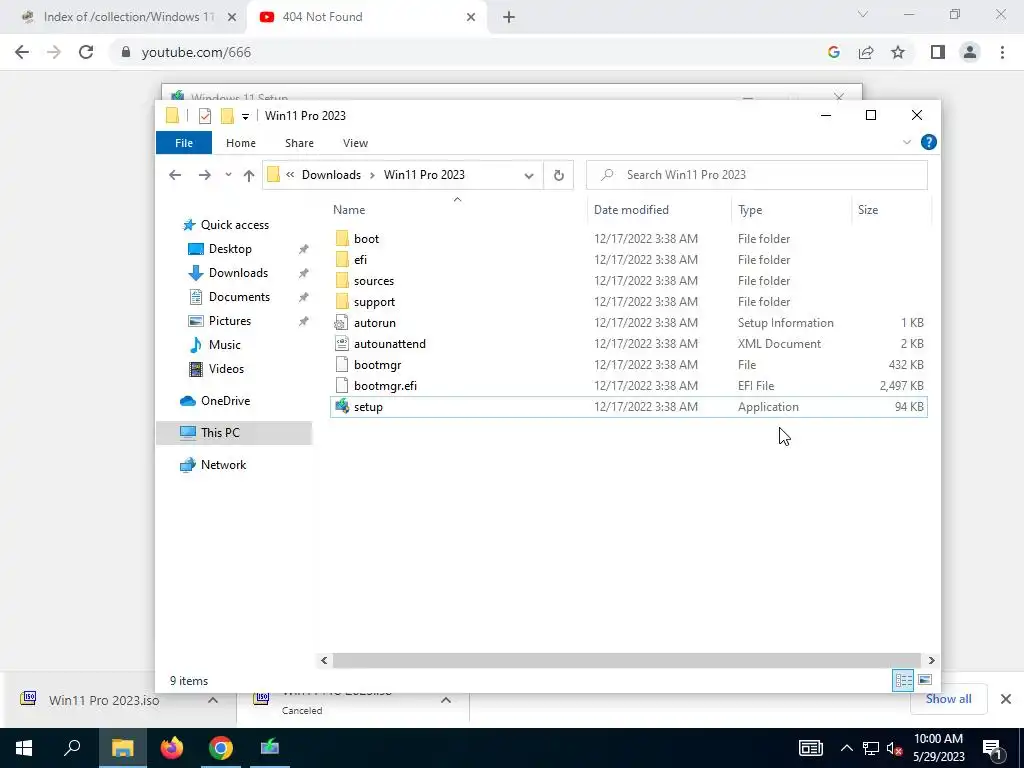Open OneDrive in navigation pane
Image resolution: width=1024 pixels, height=768 pixels.
point(225,401)
